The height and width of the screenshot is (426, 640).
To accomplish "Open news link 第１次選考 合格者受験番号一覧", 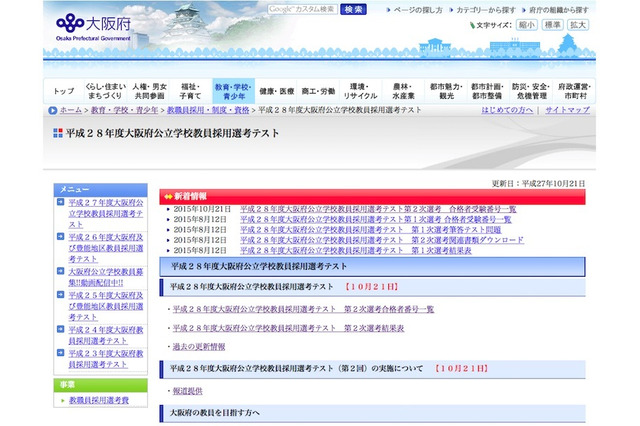I will [376, 219].
